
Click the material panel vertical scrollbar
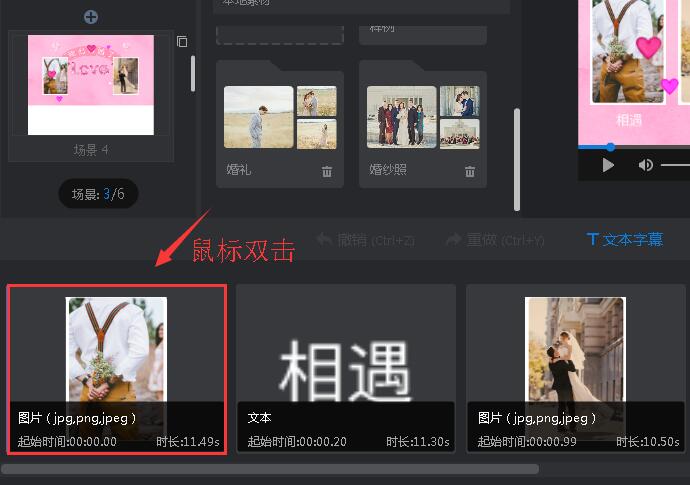click(517, 159)
